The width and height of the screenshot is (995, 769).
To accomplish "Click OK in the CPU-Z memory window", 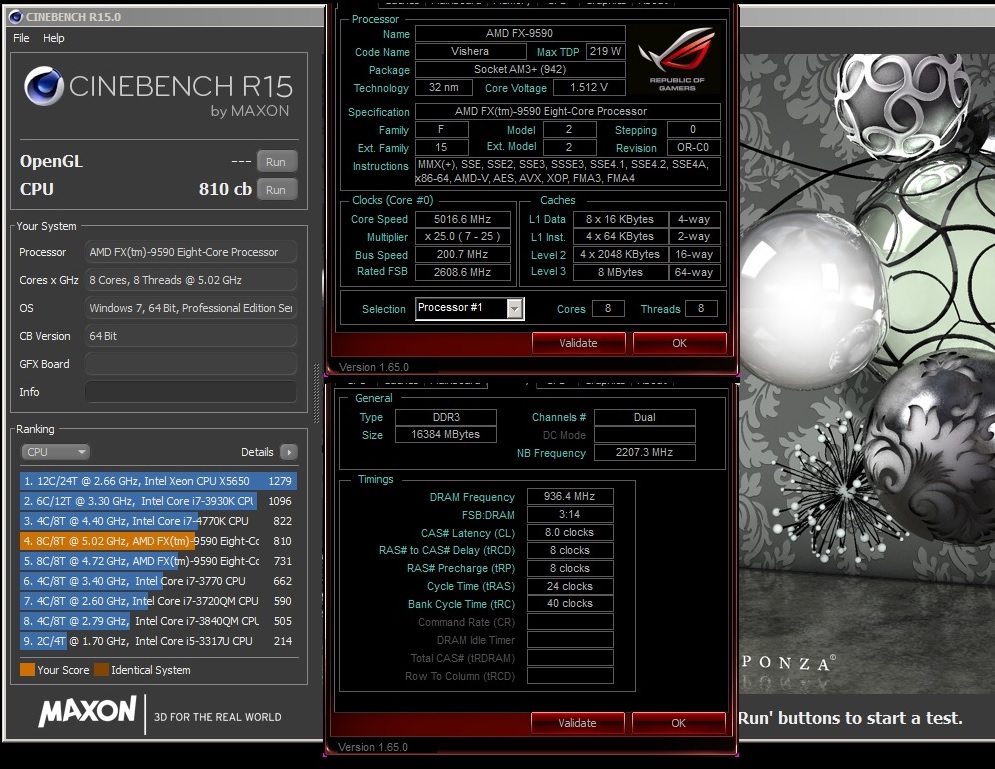I will [x=678, y=723].
